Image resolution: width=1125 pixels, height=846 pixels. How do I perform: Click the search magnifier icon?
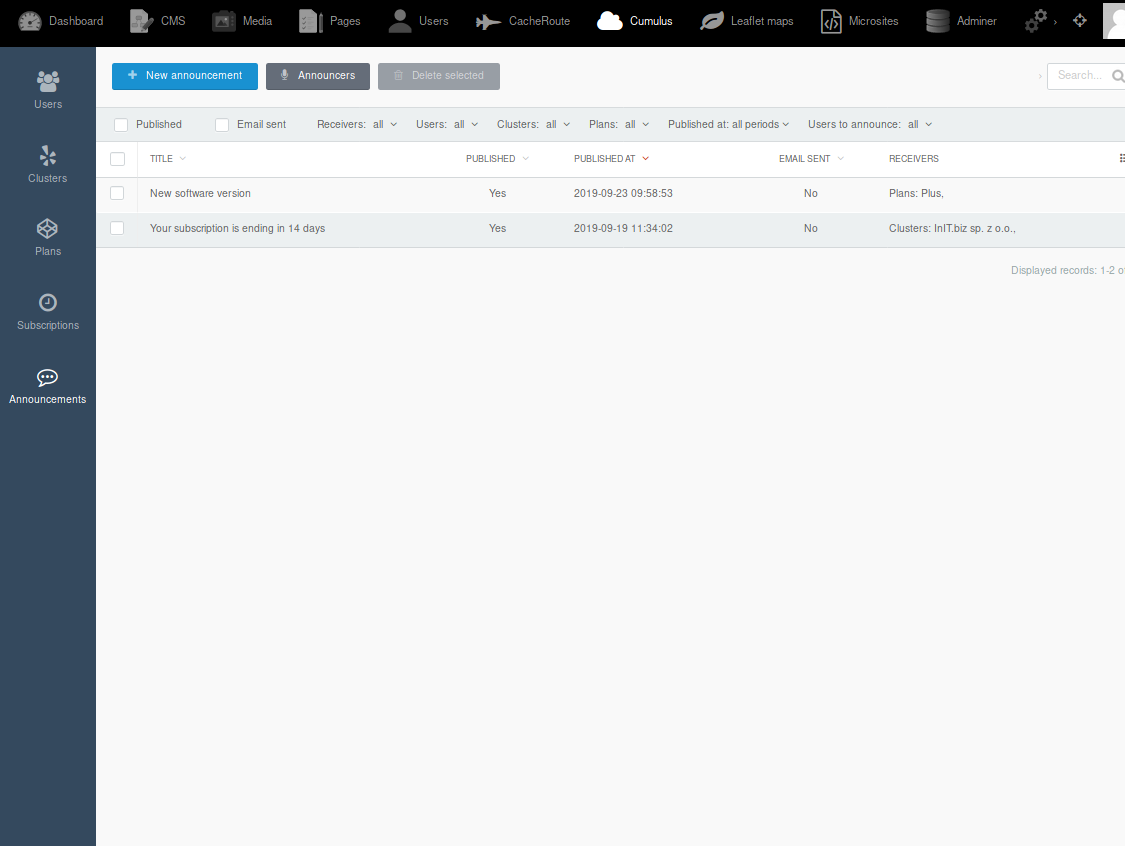pos(1118,76)
